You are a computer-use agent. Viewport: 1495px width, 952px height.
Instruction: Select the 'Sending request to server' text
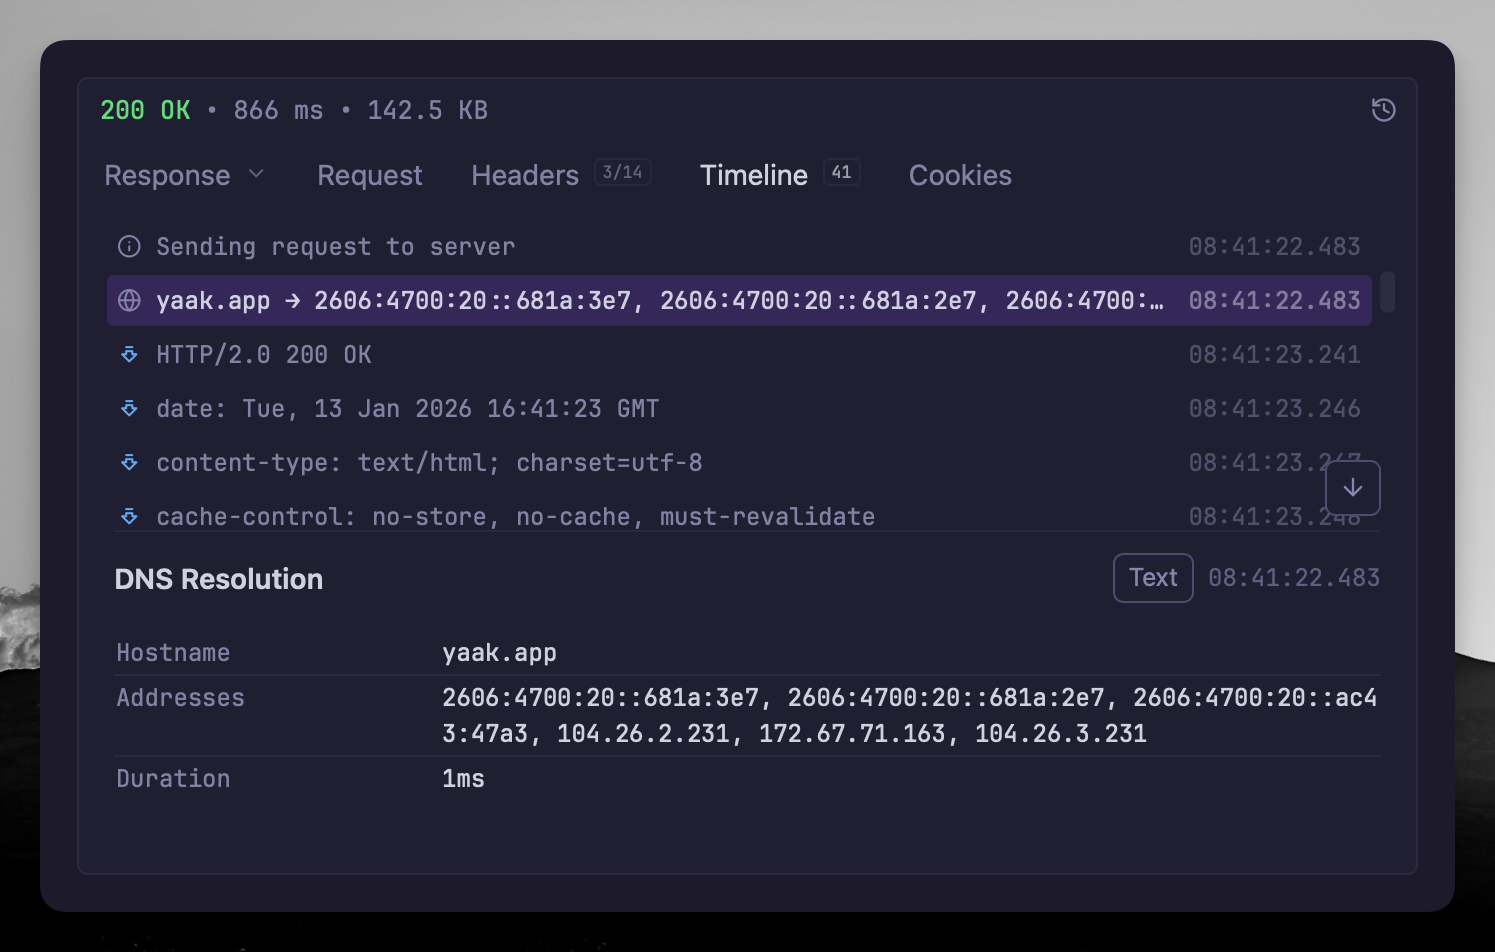(335, 246)
